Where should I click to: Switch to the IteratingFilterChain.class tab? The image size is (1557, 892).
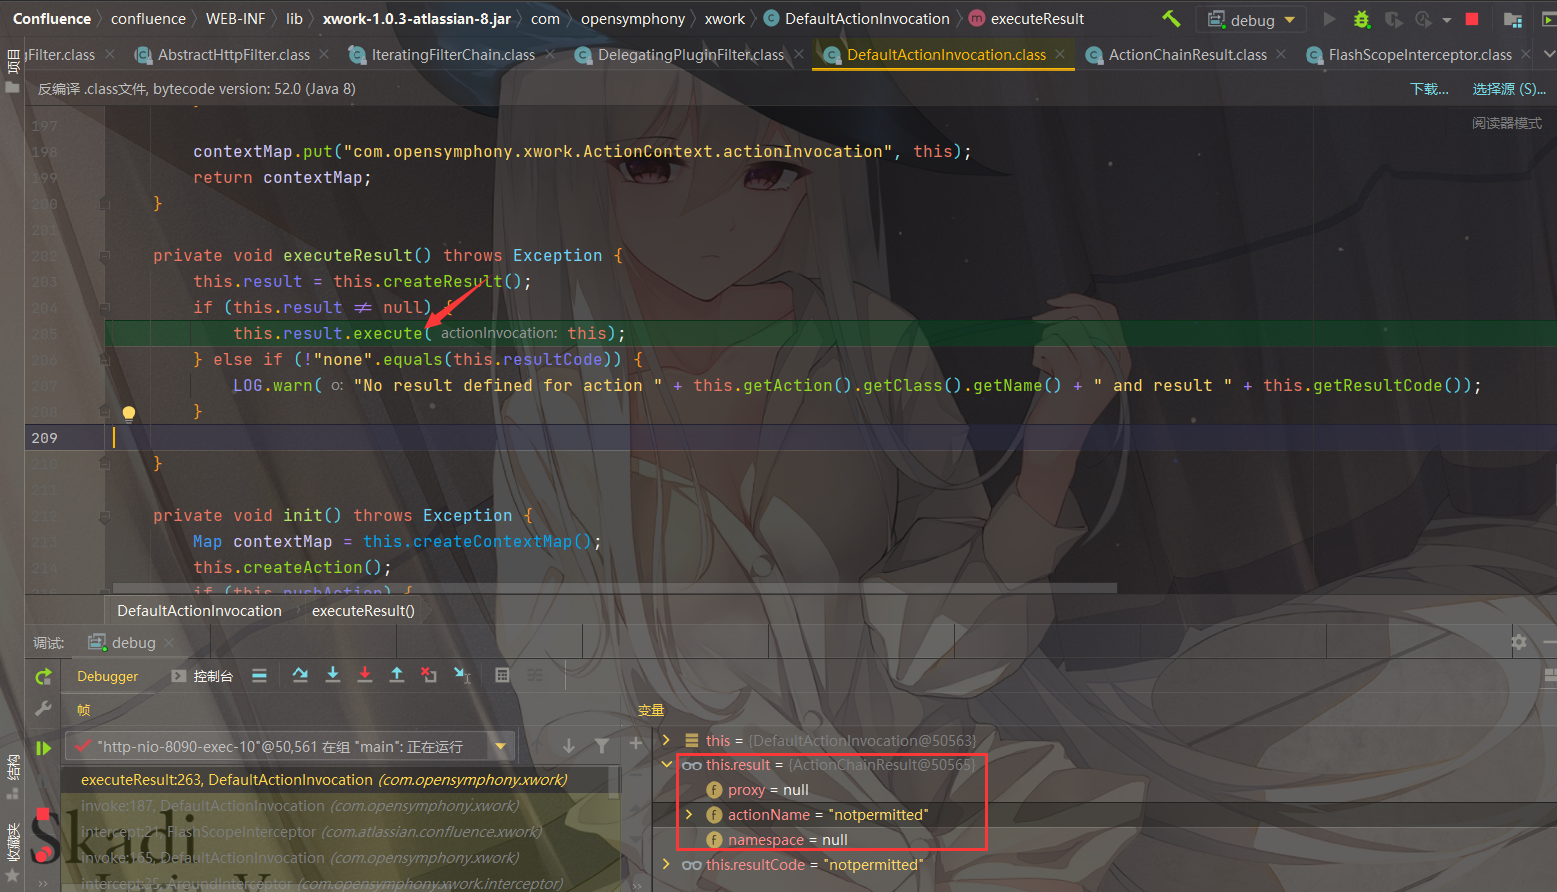(453, 55)
